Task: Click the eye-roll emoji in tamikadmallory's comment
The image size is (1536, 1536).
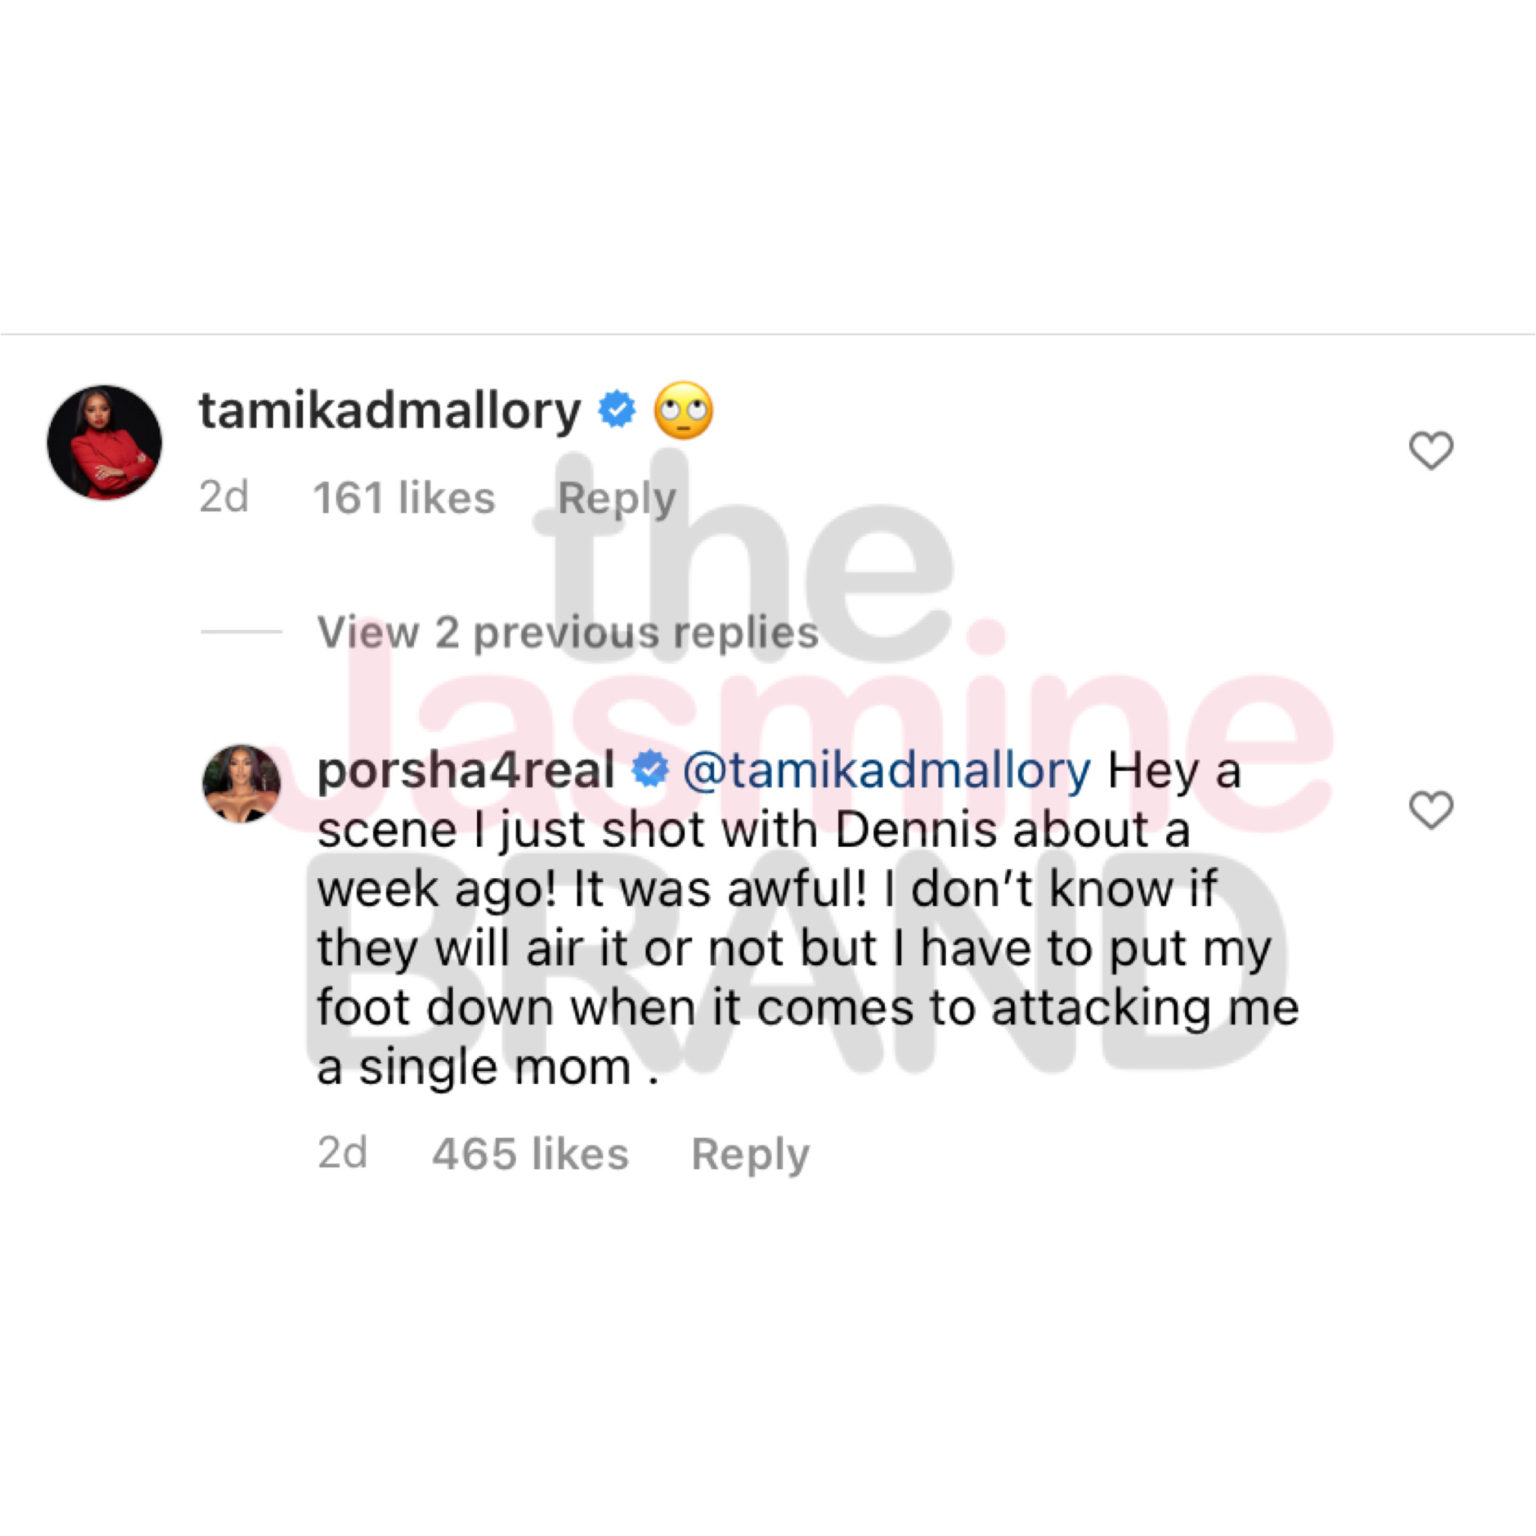Action: pyautogui.click(x=684, y=411)
